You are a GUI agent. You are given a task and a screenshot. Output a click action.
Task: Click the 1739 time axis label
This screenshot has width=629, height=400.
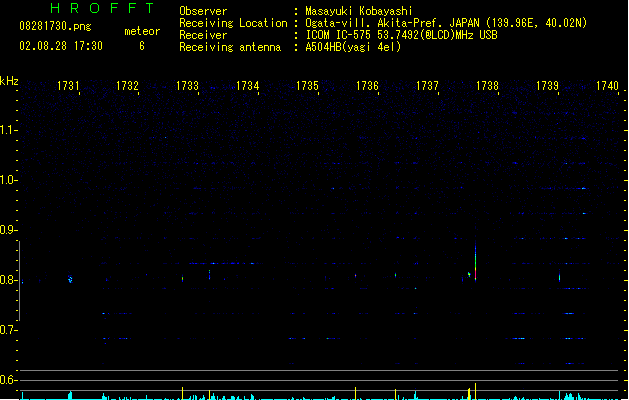(x=547, y=86)
